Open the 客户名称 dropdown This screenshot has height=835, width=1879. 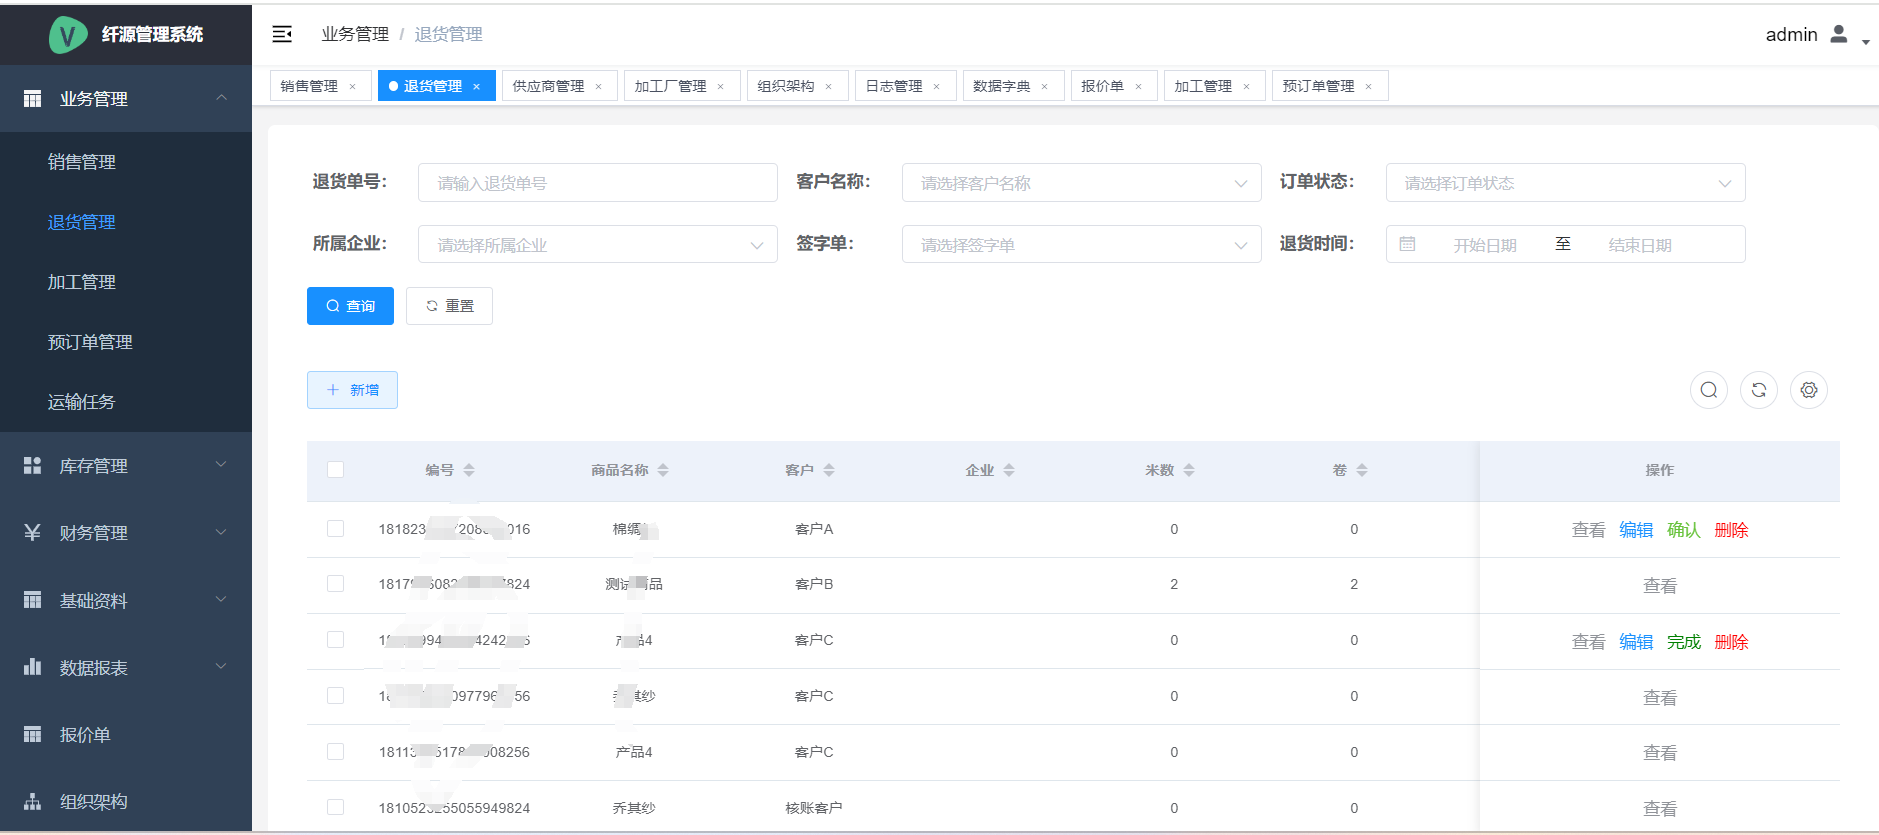coord(1080,183)
